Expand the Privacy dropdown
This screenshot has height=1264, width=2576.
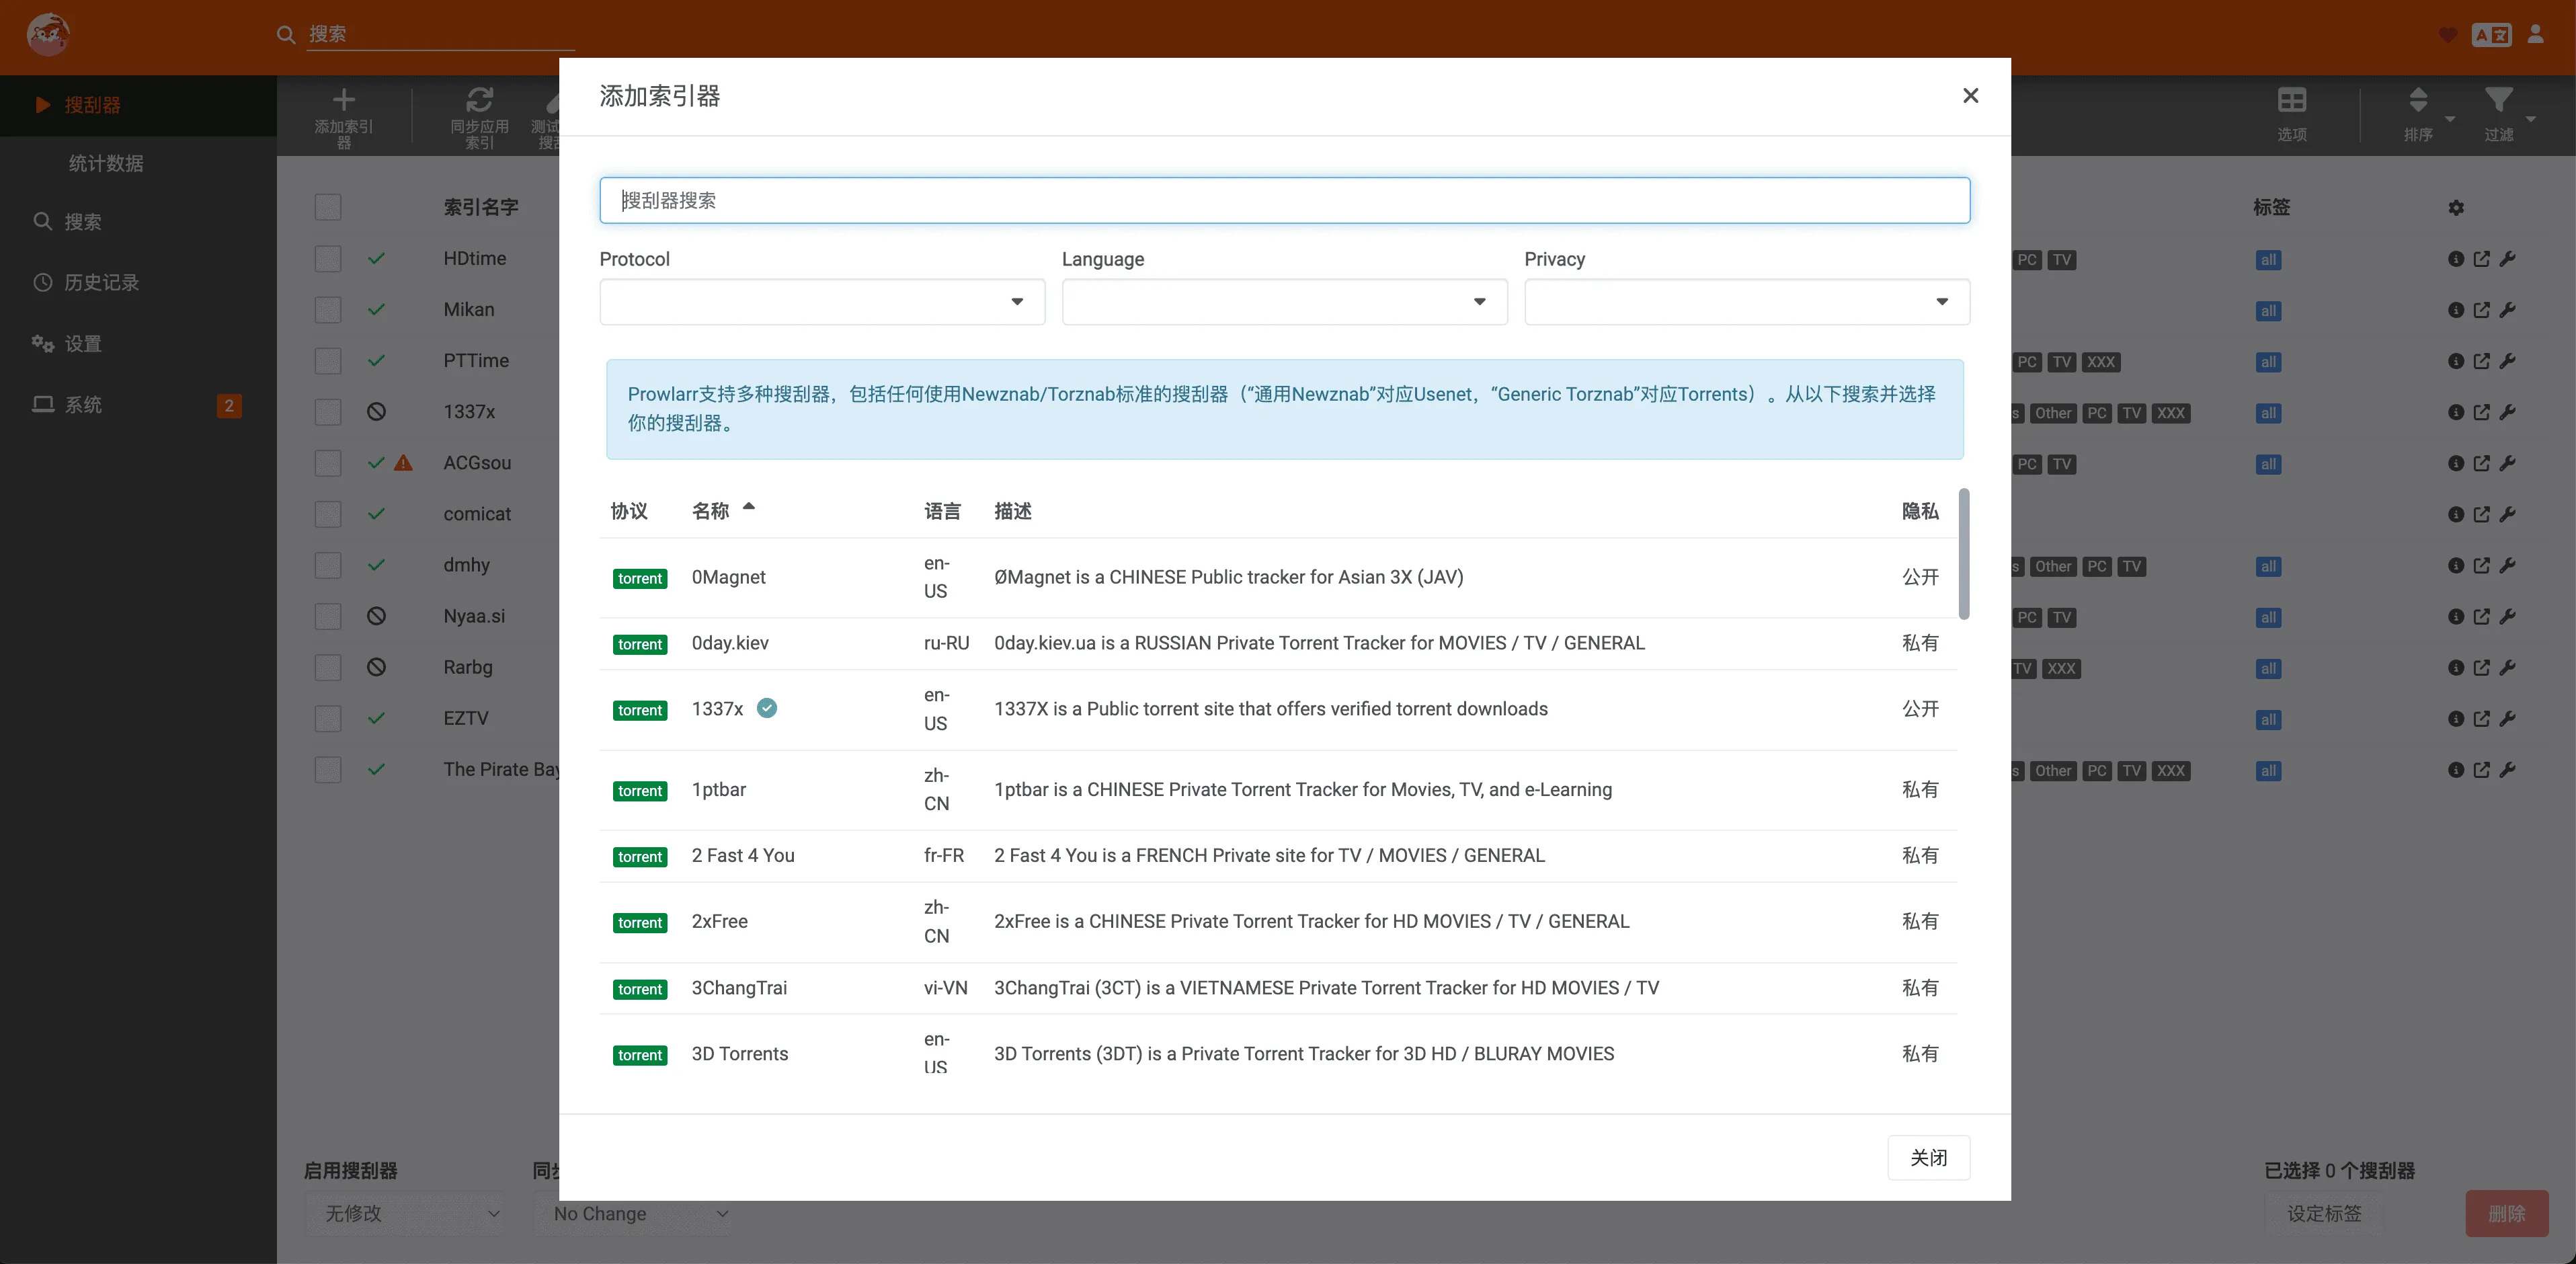(x=1746, y=302)
